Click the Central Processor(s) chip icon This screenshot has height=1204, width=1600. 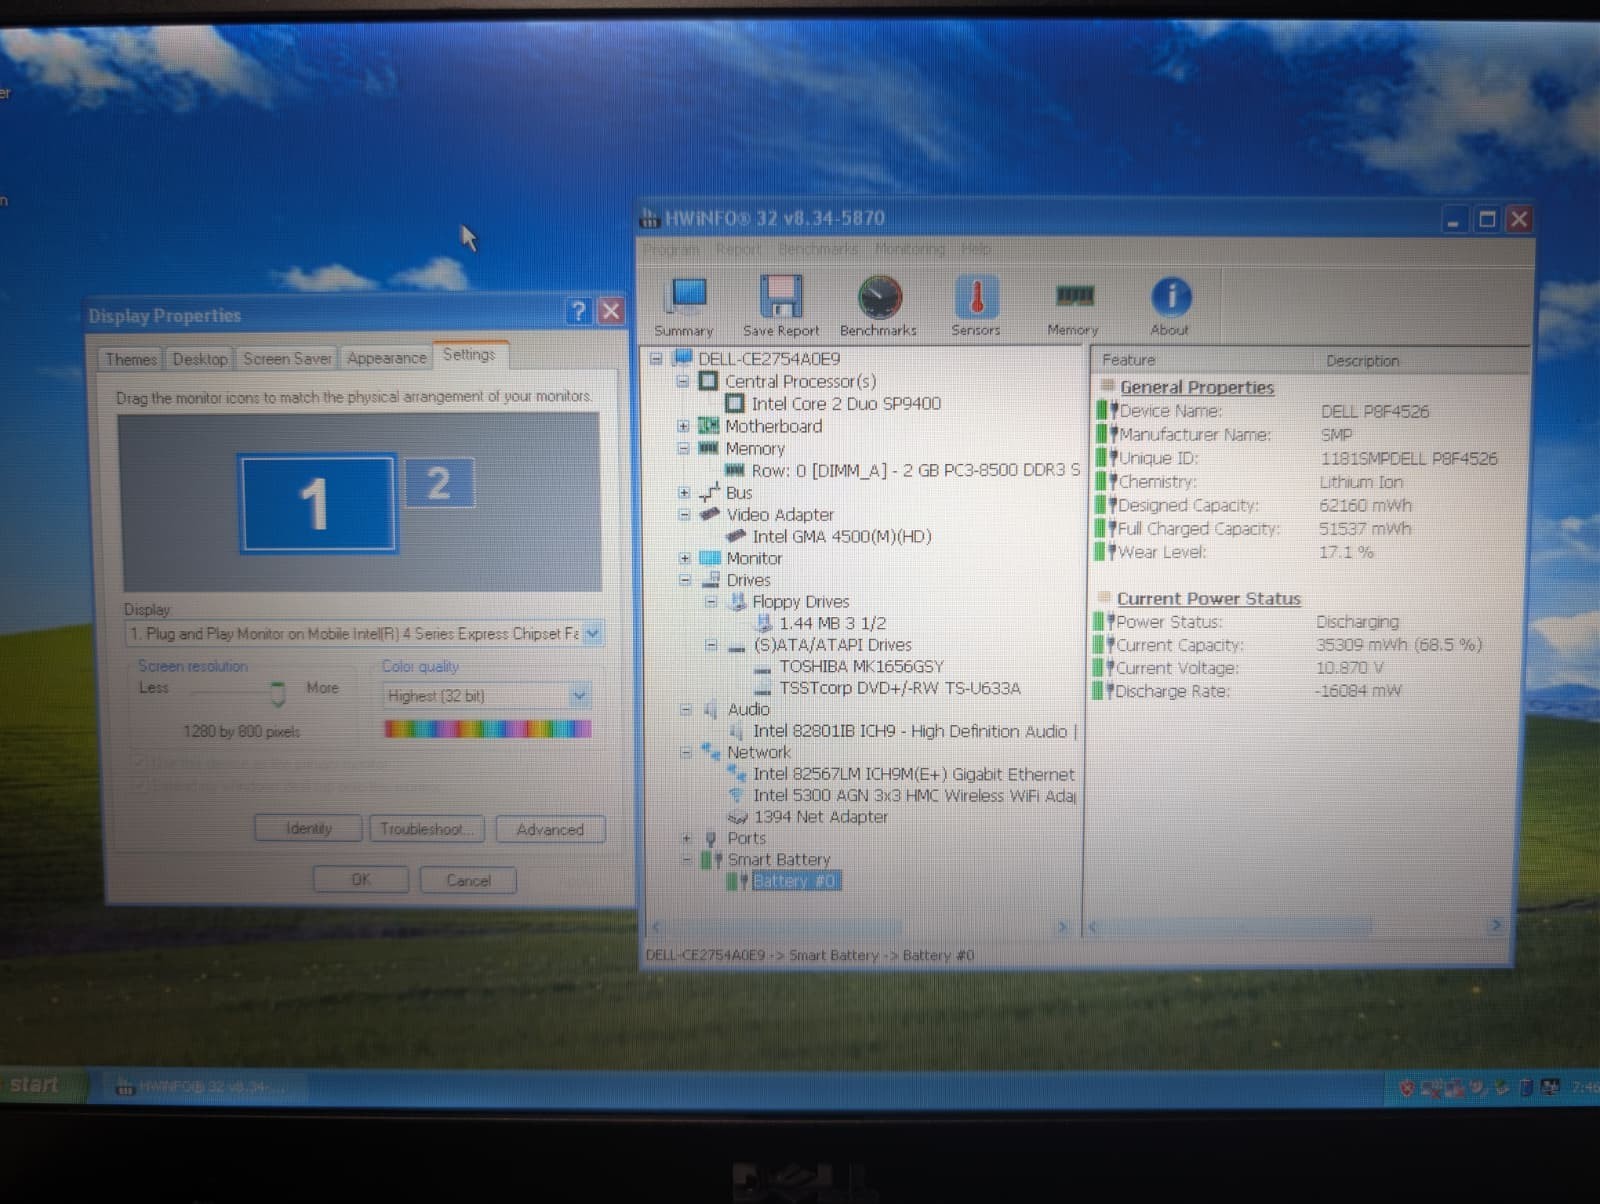coord(708,381)
